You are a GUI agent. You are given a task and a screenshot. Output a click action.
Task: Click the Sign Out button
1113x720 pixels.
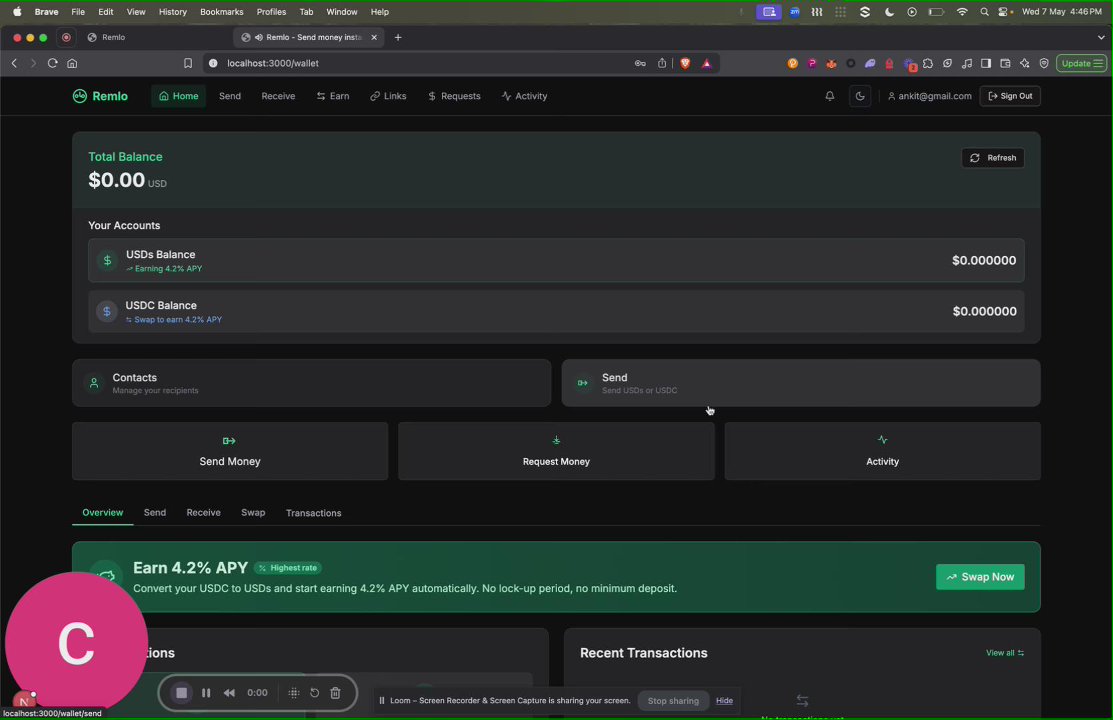pos(1009,96)
